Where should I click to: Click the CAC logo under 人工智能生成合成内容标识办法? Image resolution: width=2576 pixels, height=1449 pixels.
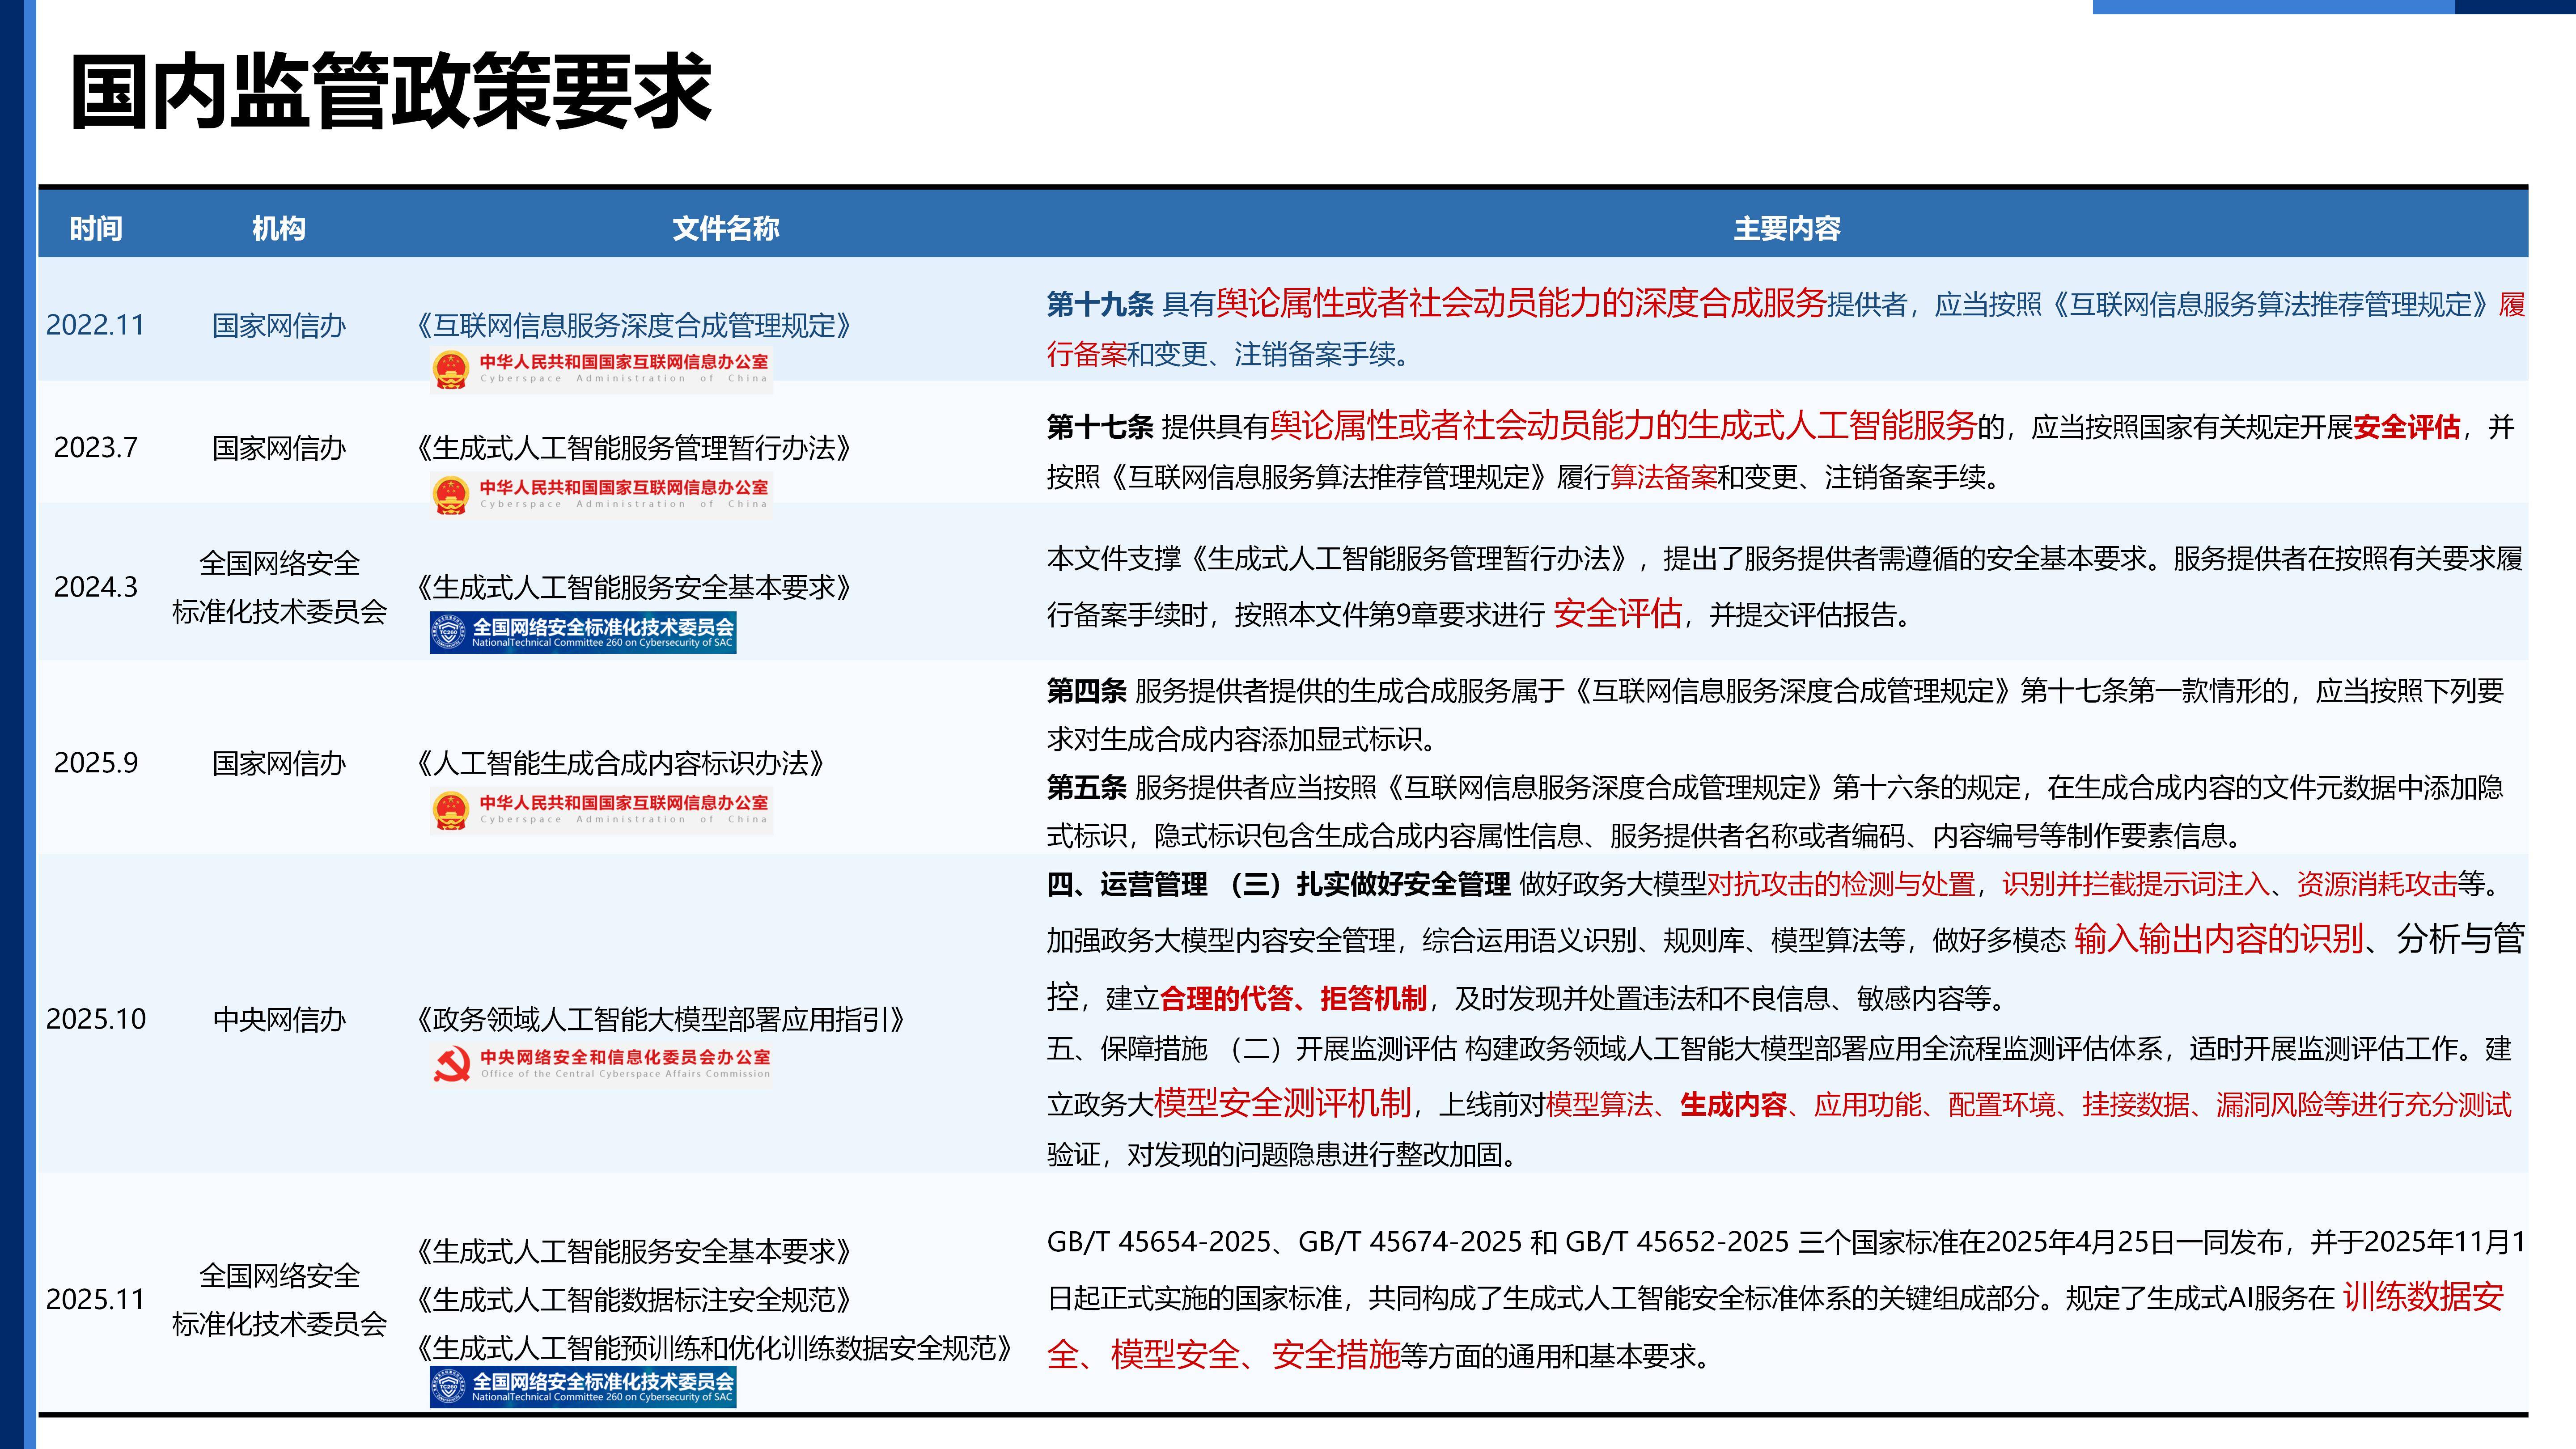pos(601,810)
